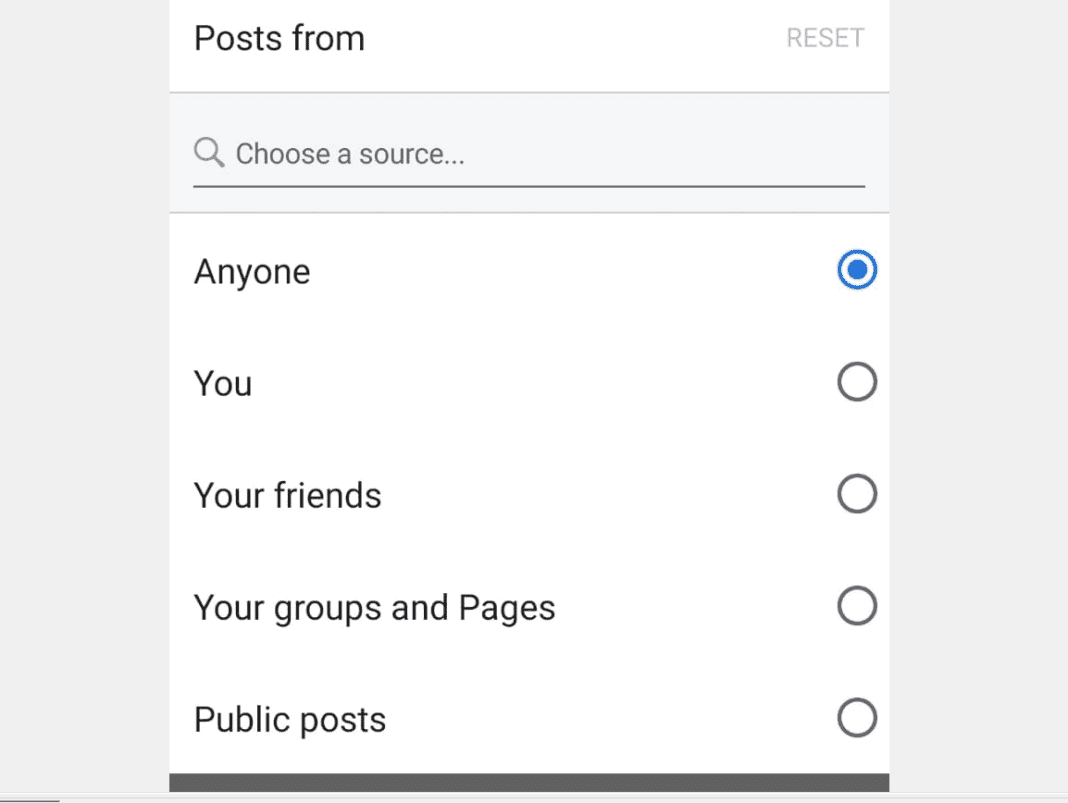Select the You radio button

[857, 381]
